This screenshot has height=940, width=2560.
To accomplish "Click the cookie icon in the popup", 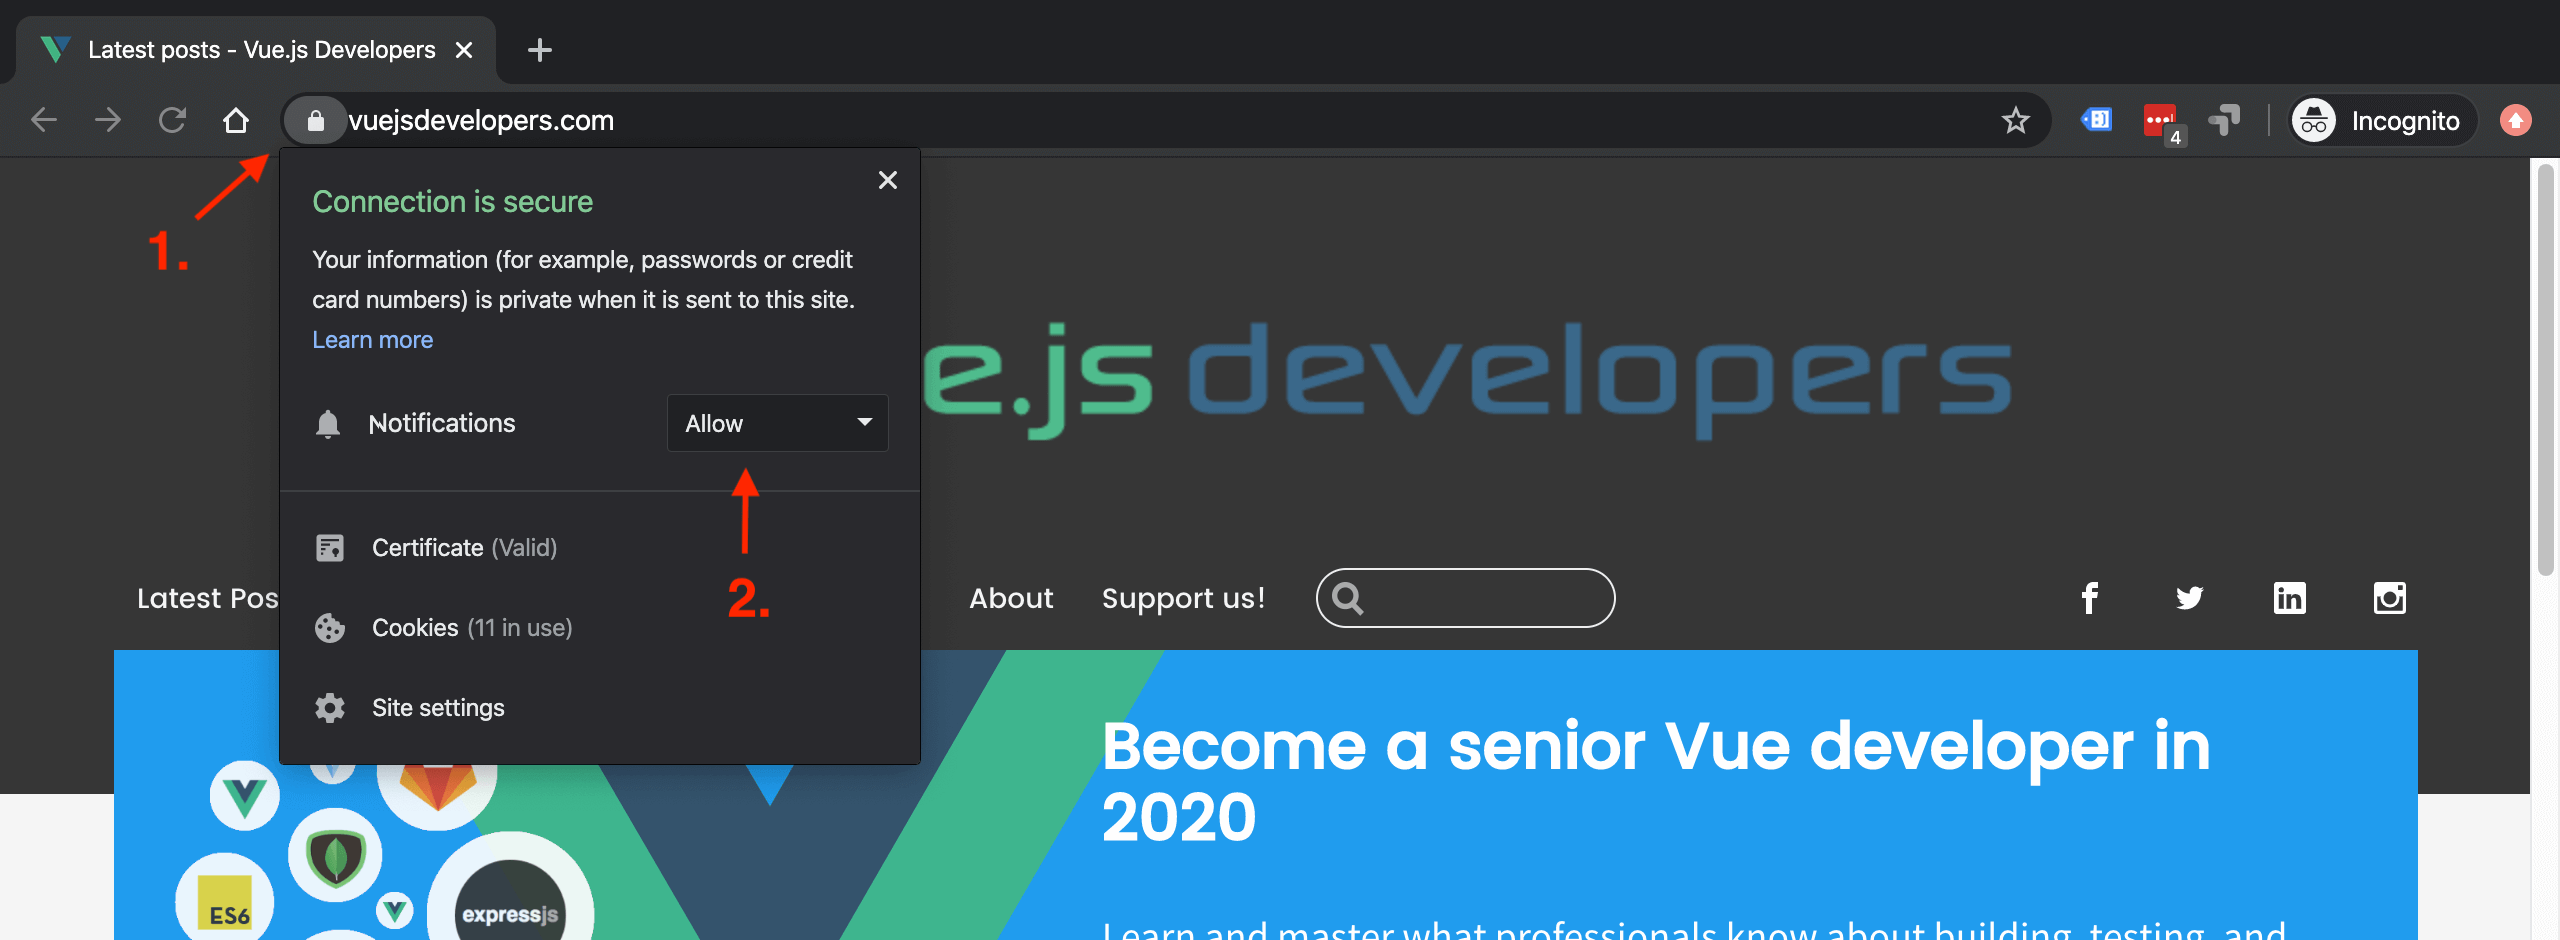I will point(330,628).
